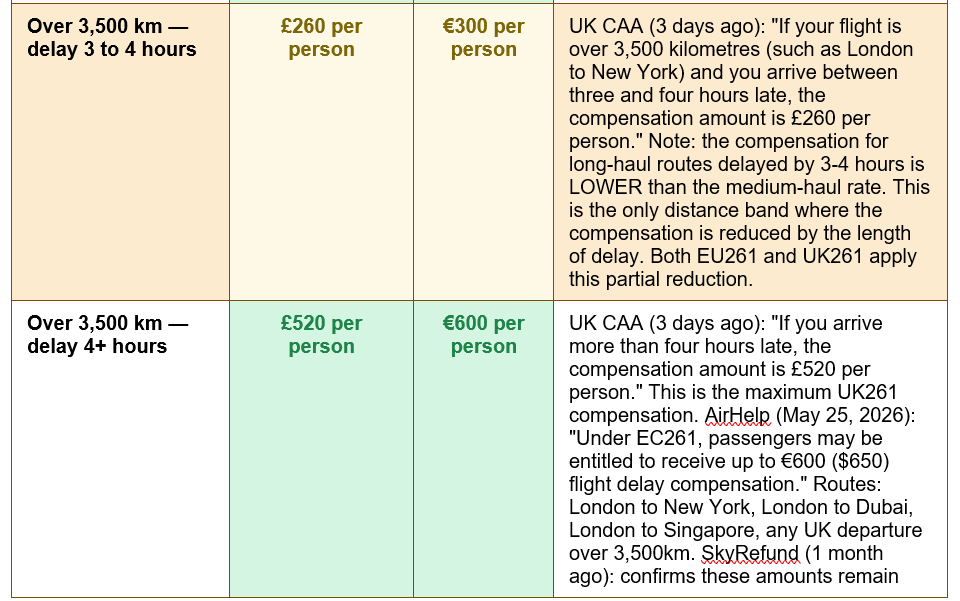Click the underlined word SkyRefund
Screen dimensions: 960x601
coord(750,553)
